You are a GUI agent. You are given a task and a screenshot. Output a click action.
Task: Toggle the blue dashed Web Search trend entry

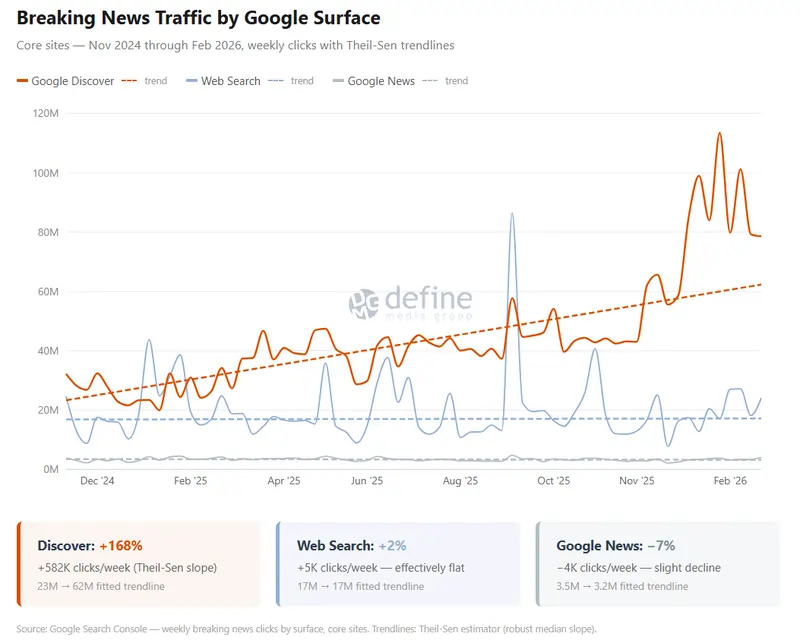[291, 81]
